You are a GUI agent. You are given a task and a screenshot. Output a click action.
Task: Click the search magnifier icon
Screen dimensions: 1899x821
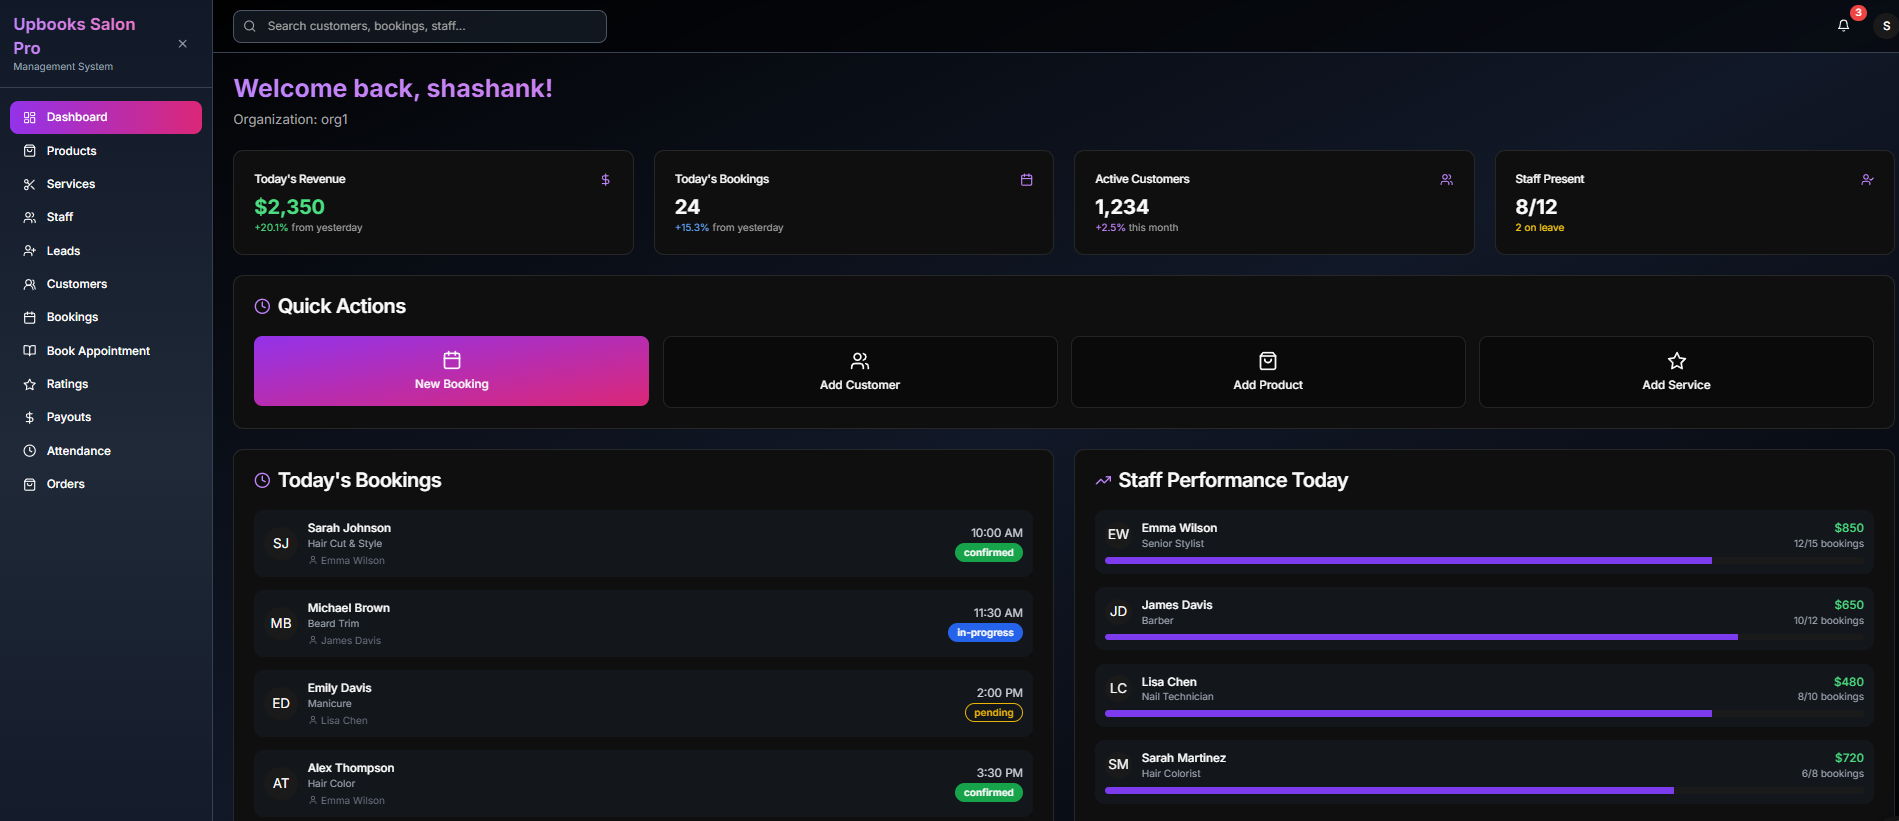(250, 26)
